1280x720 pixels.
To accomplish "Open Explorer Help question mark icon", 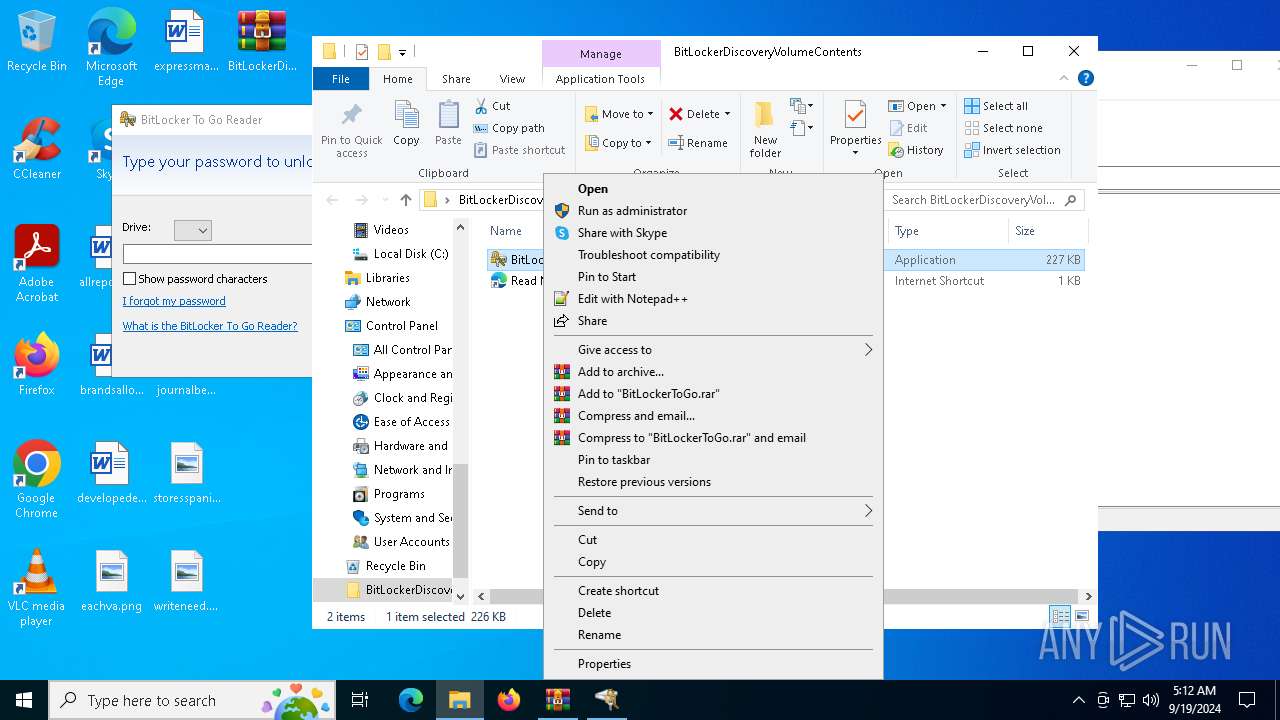I will (1085, 78).
